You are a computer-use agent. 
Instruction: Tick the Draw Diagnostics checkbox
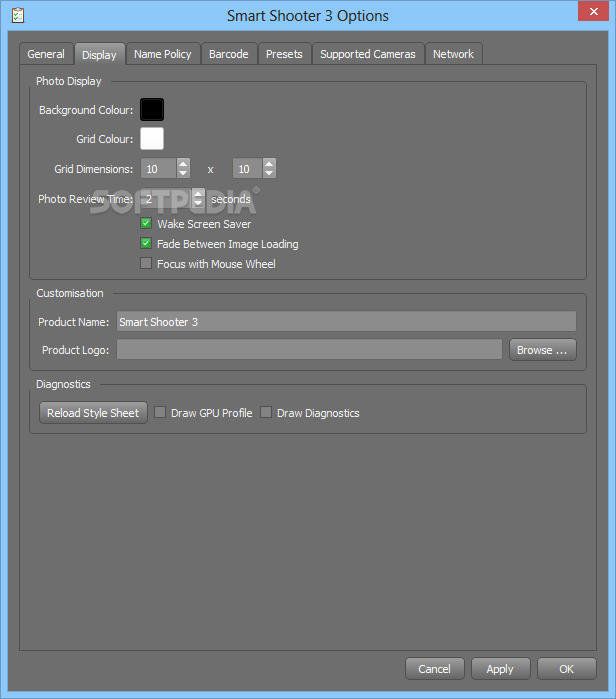(x=266, y=412)
